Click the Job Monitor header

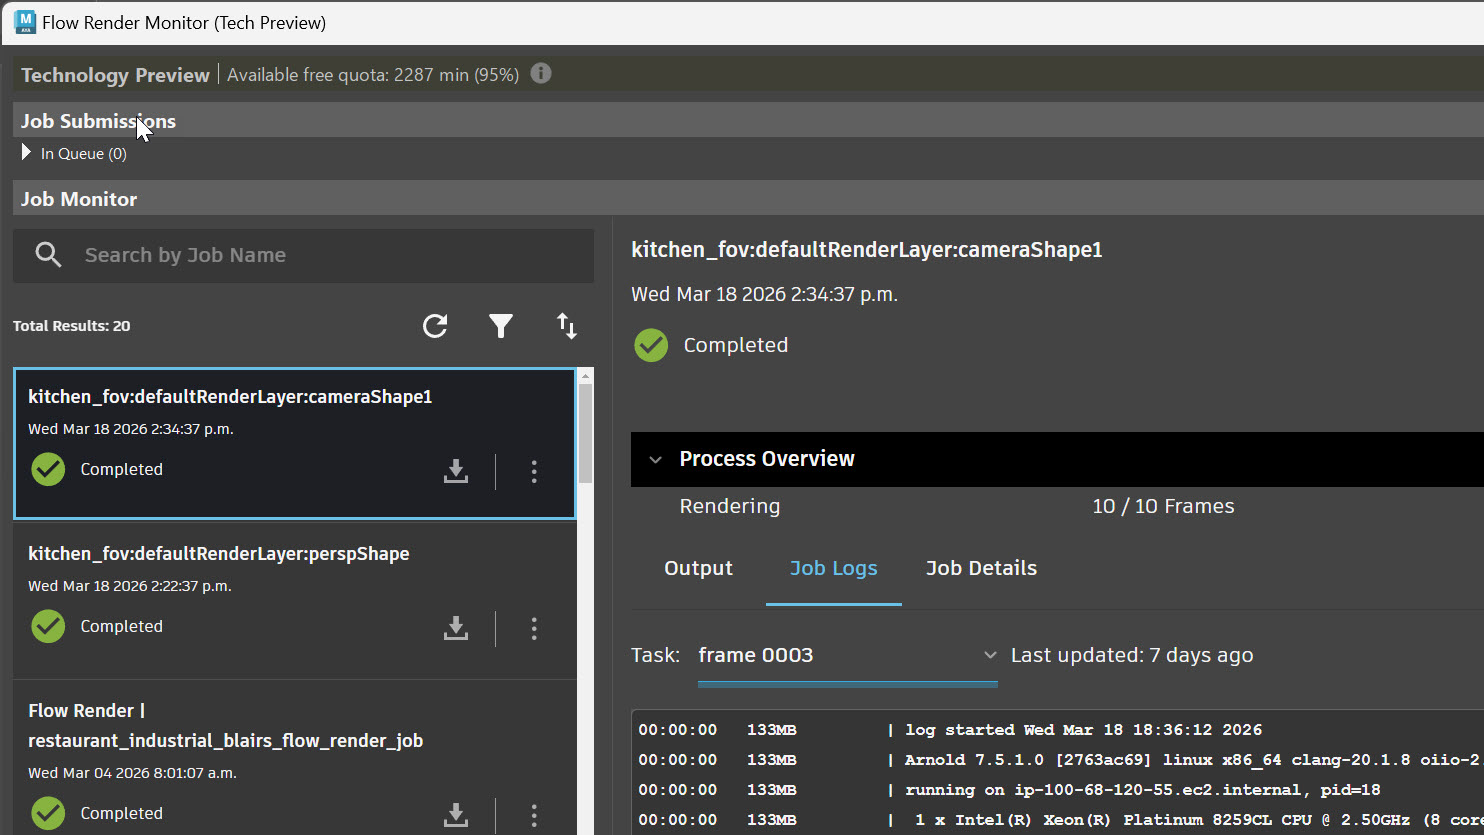coord(79,199)
